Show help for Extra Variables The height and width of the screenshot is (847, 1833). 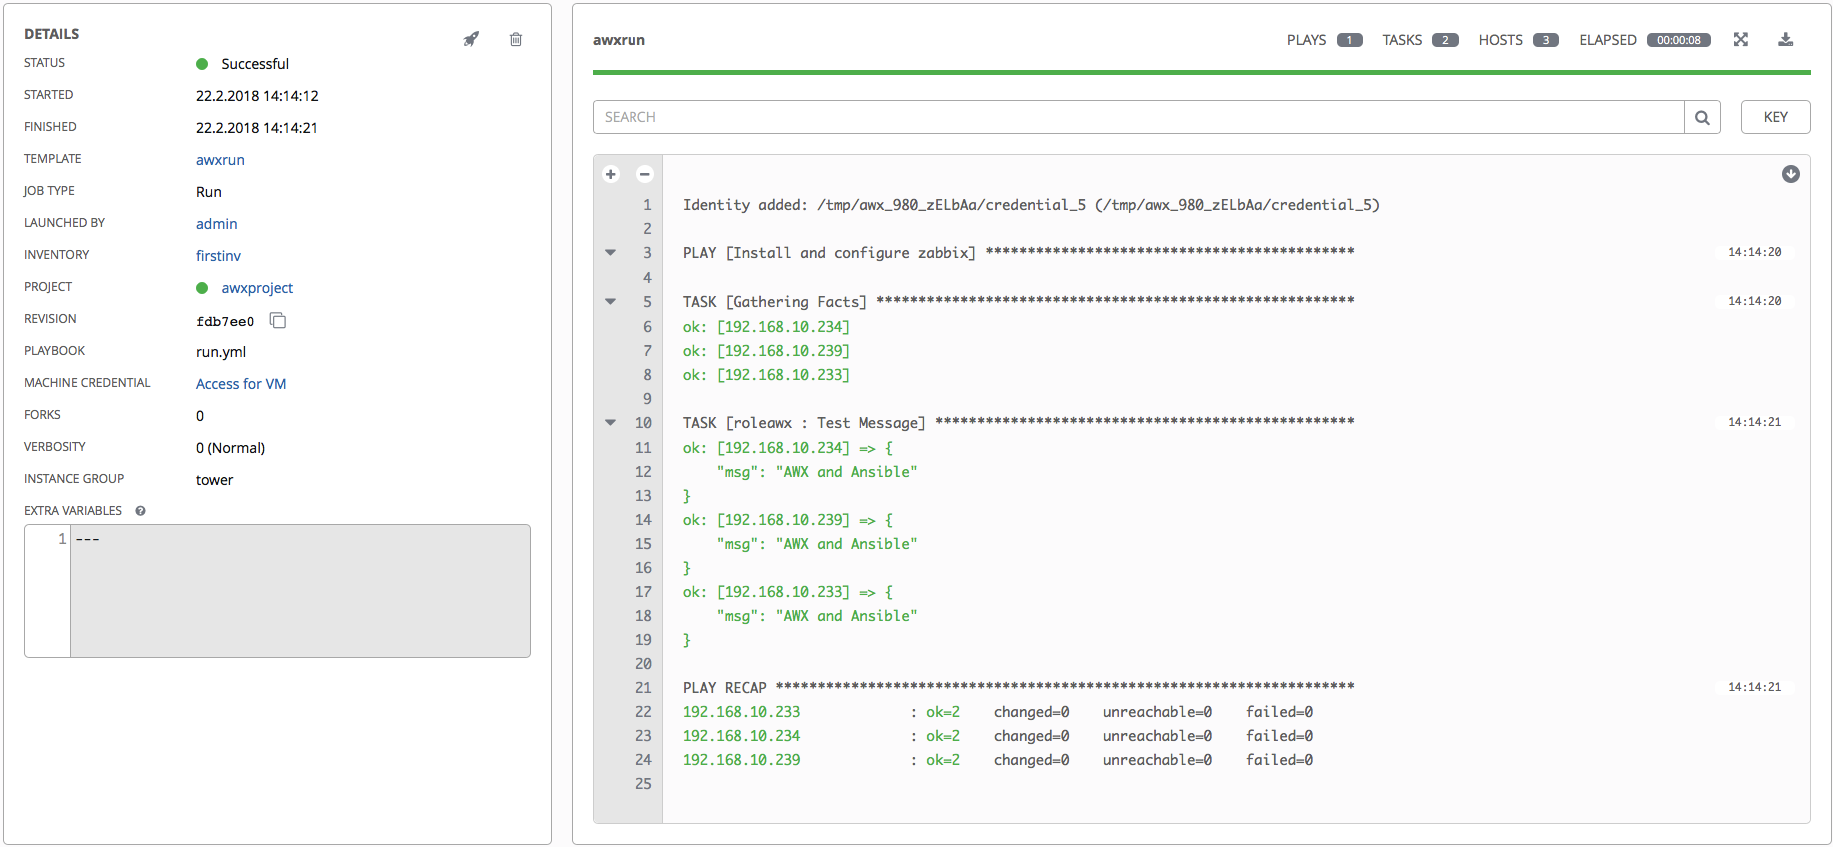click(x=141, y=511)
